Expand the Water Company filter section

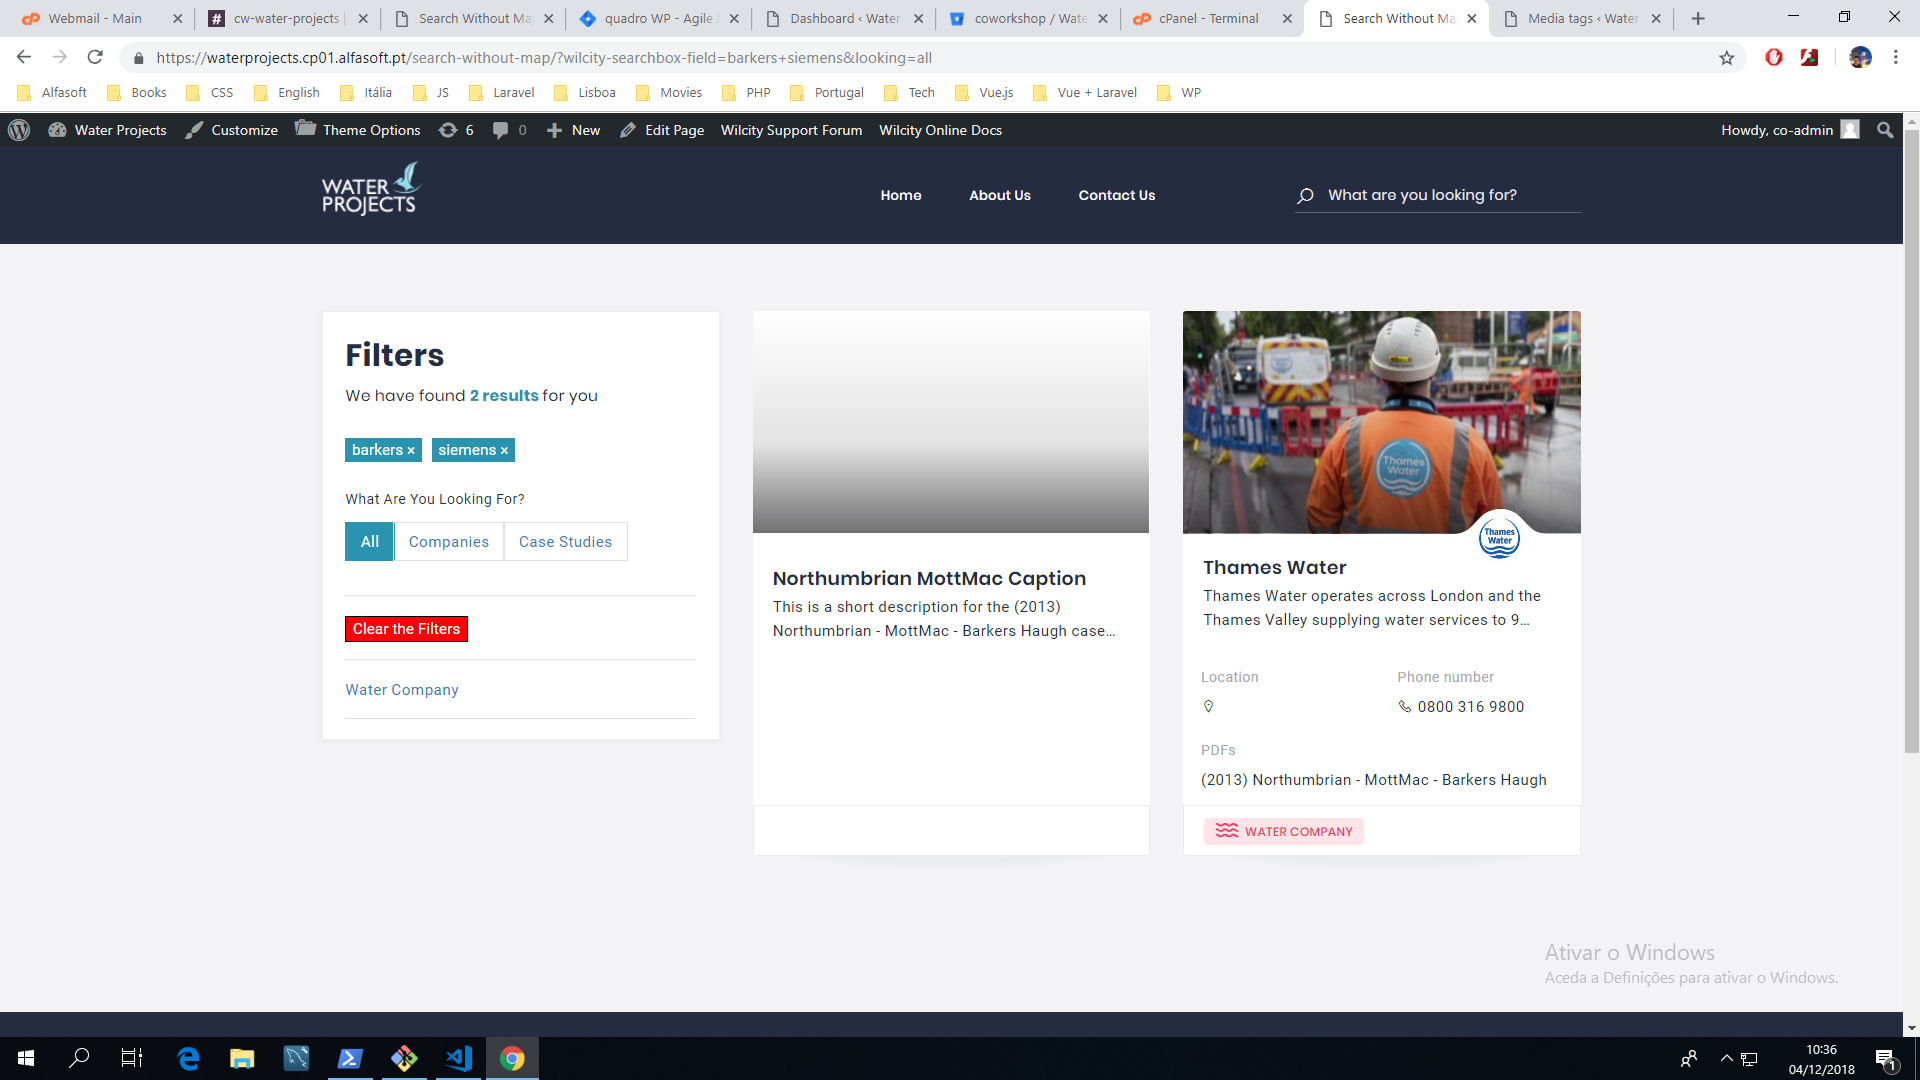402,690
